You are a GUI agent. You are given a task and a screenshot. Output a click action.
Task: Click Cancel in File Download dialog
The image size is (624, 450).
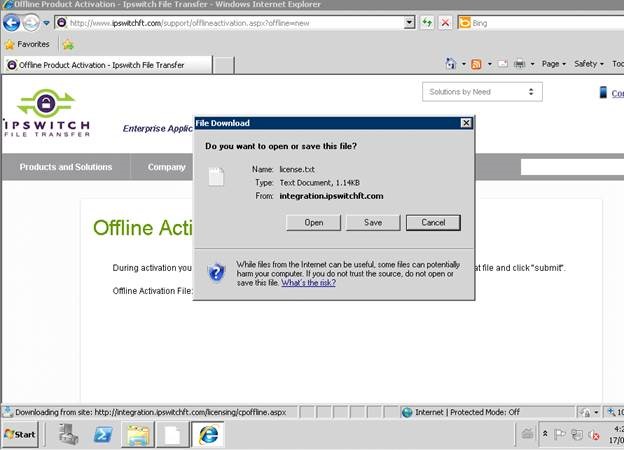point(433,222)
